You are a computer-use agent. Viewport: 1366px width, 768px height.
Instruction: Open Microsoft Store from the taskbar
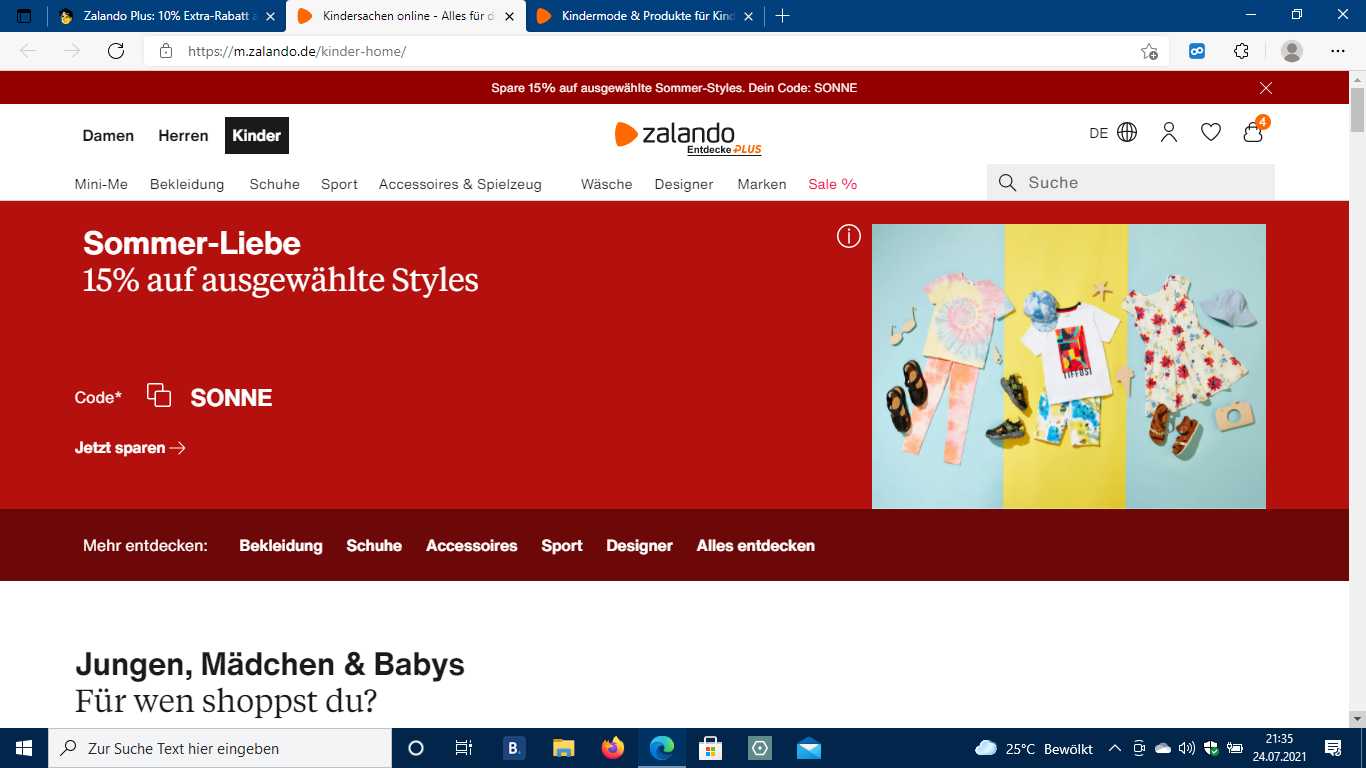711,748
